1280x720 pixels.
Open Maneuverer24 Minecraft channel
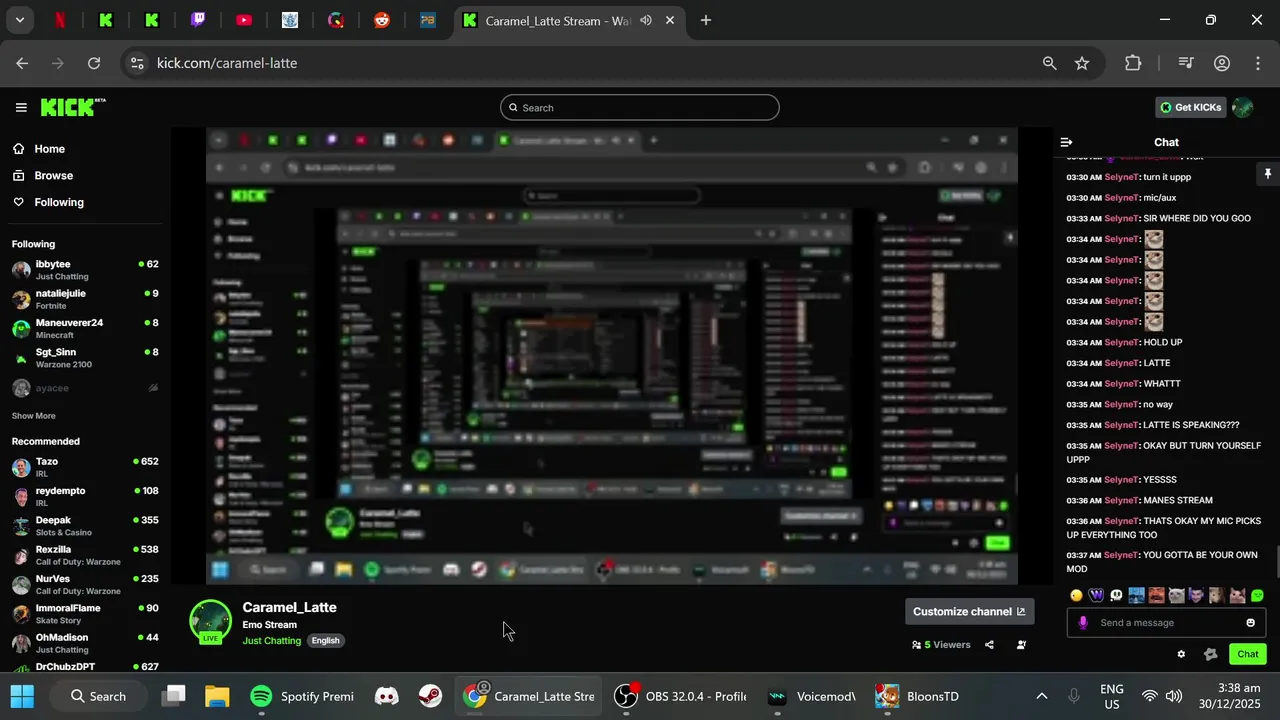coord(85,328)
